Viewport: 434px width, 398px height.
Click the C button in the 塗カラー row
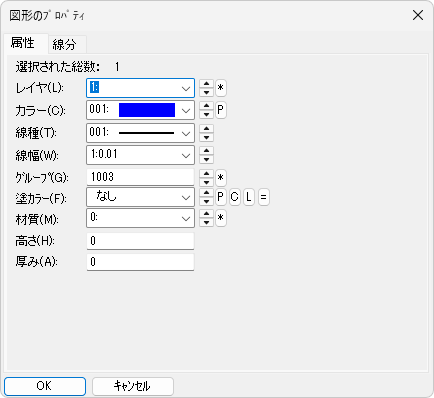(x=235, y=197)
